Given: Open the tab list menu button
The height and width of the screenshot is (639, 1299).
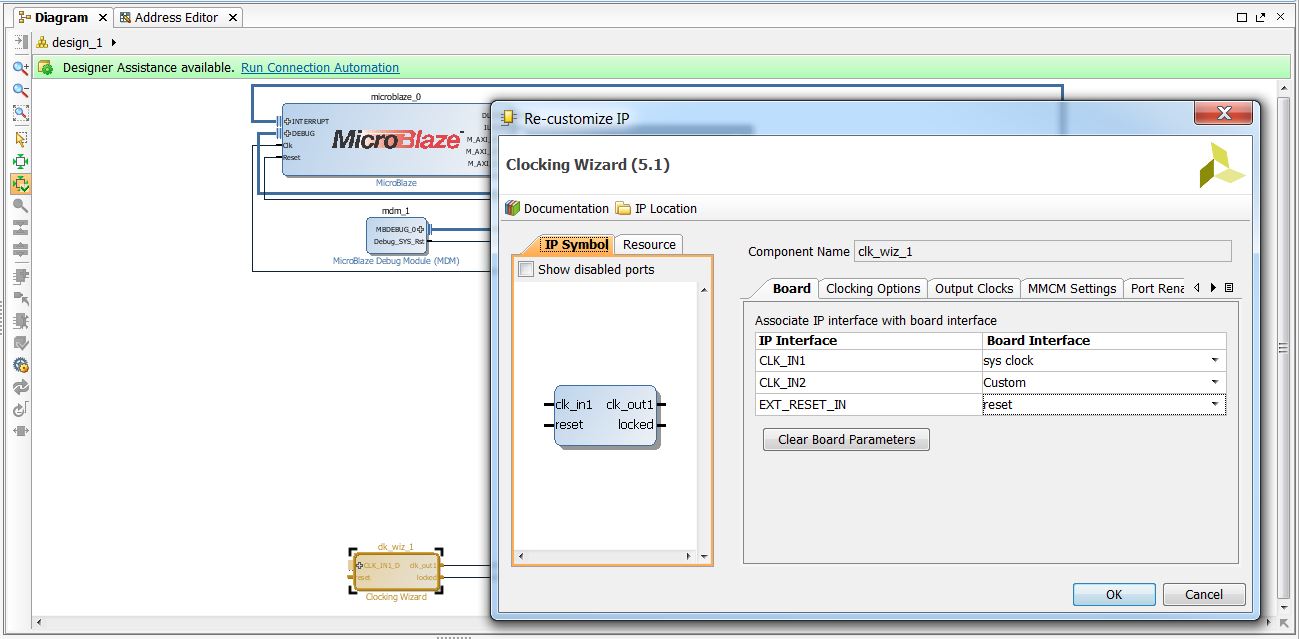Looking at the screenshot, I should [1229, 288].
